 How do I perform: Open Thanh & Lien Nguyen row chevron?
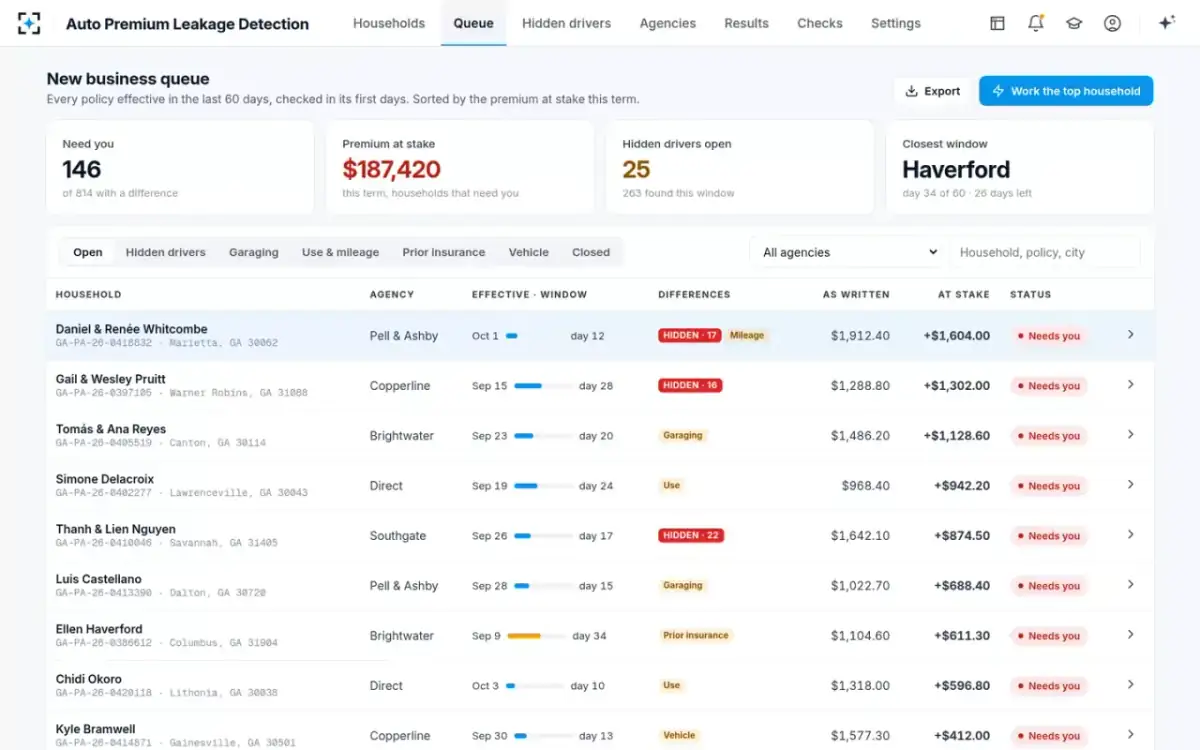(1131, 535)
